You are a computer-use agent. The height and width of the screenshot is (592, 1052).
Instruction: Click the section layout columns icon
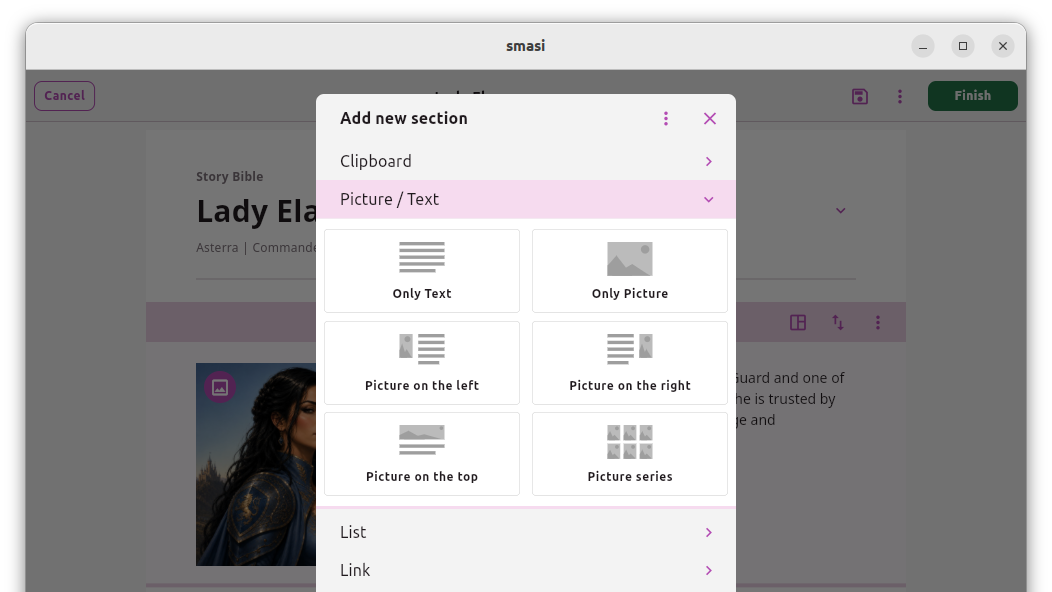[x=798, y=323]
